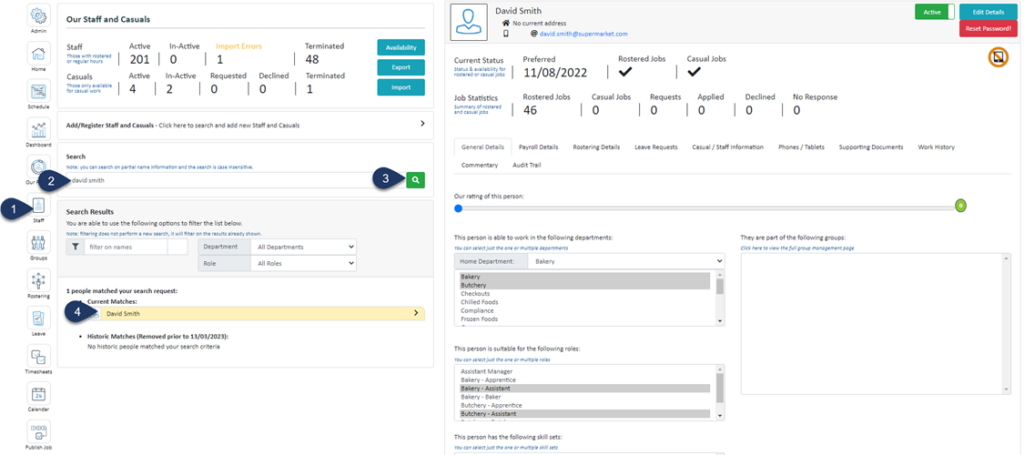1024x455 pixels.
Task: Open the Role filter dropdown
Action: pyautogui.click(x=304, y=263)
